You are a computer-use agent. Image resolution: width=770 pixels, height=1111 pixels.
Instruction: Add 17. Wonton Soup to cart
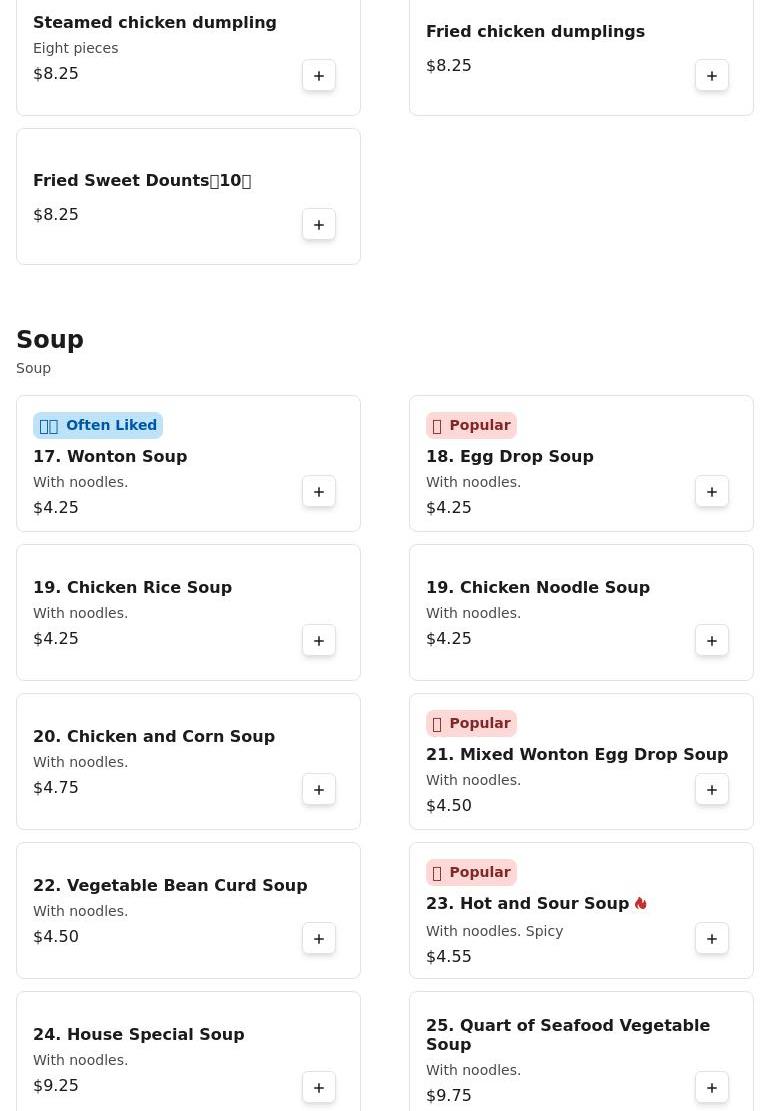coord(319,492)
